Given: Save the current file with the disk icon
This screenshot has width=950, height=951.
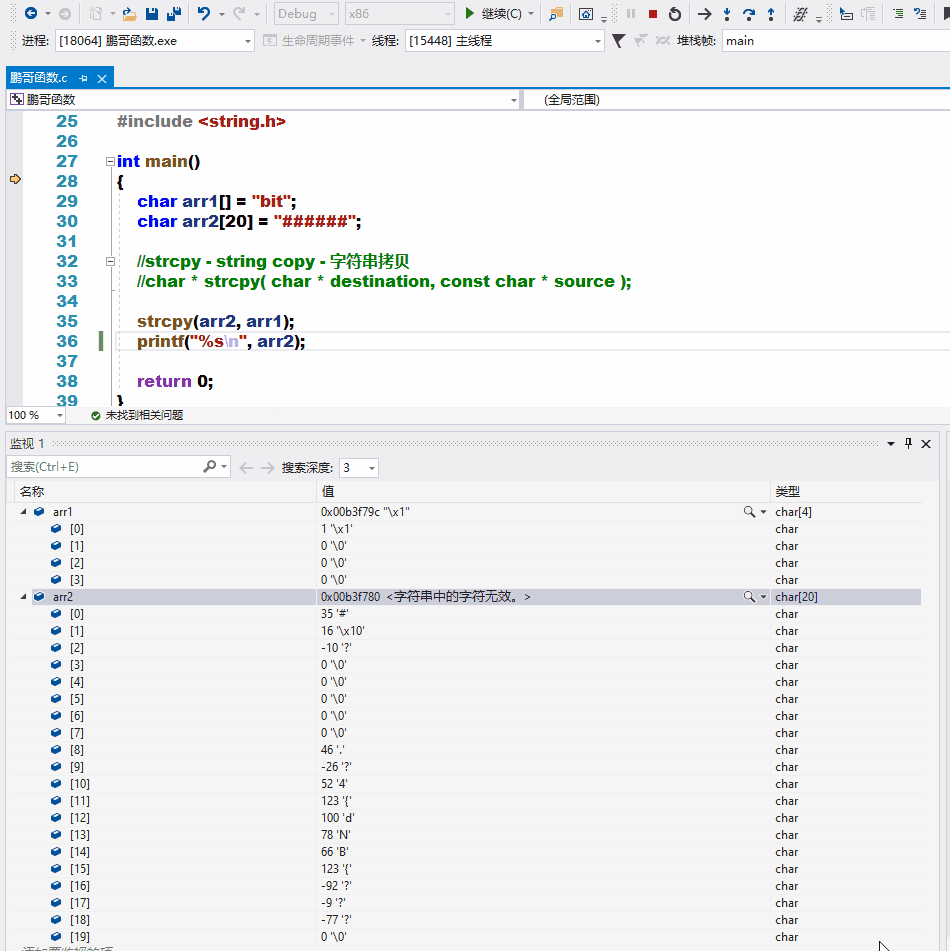Looking at the screenshot, I should click(x=152, y=13).
